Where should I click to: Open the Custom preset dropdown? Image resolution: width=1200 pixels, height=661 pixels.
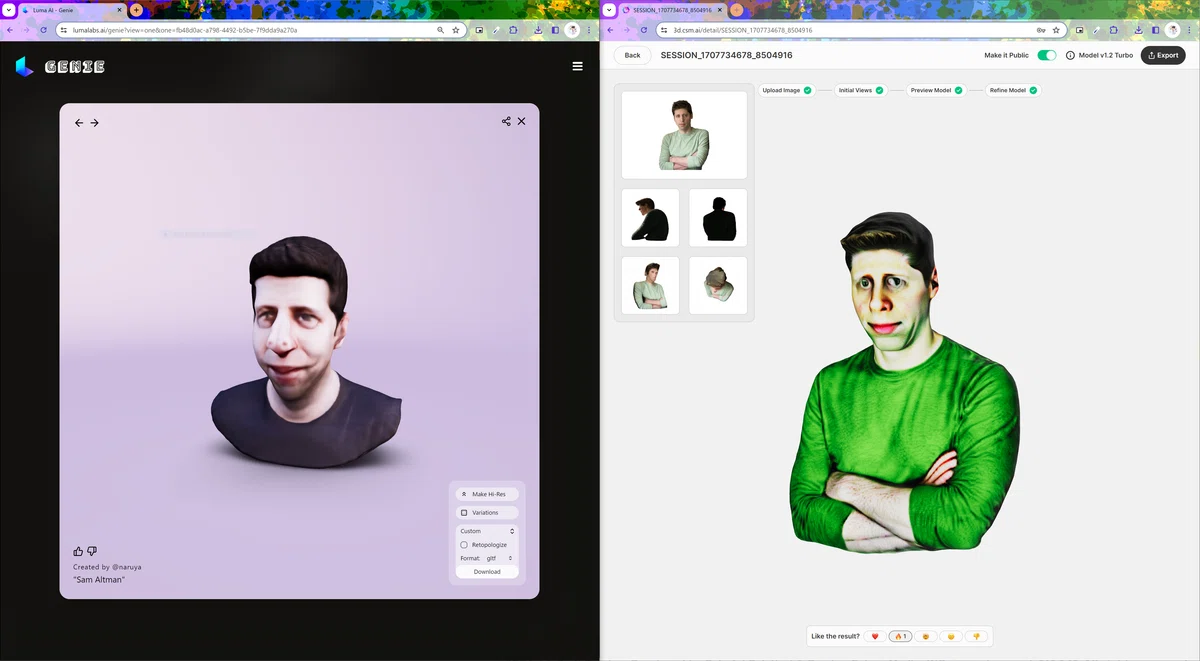[487, 531]
